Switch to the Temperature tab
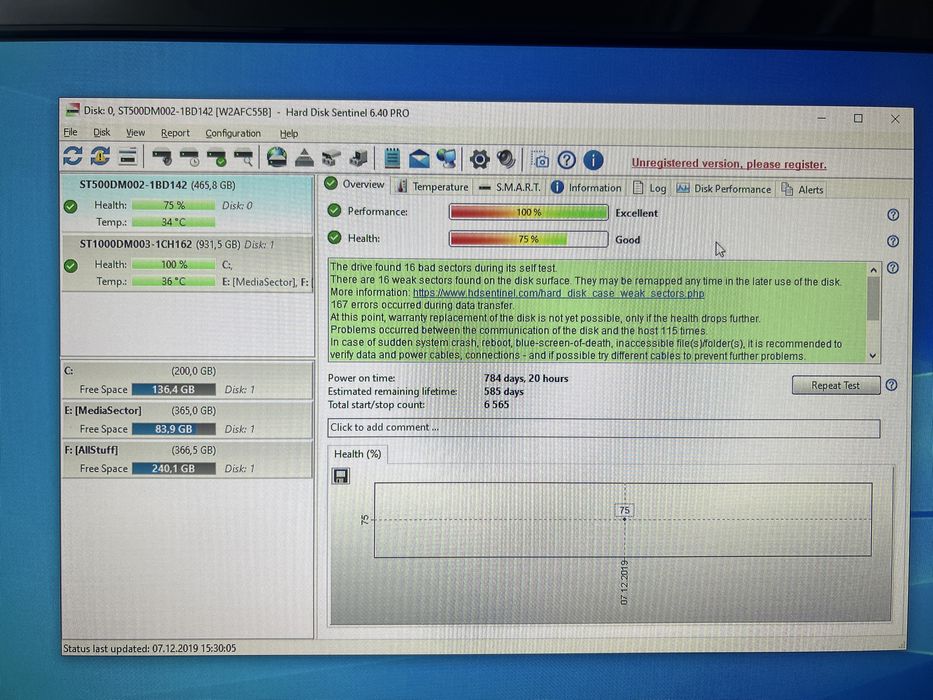Screen dimensions: 933x700 coord(433,186)
